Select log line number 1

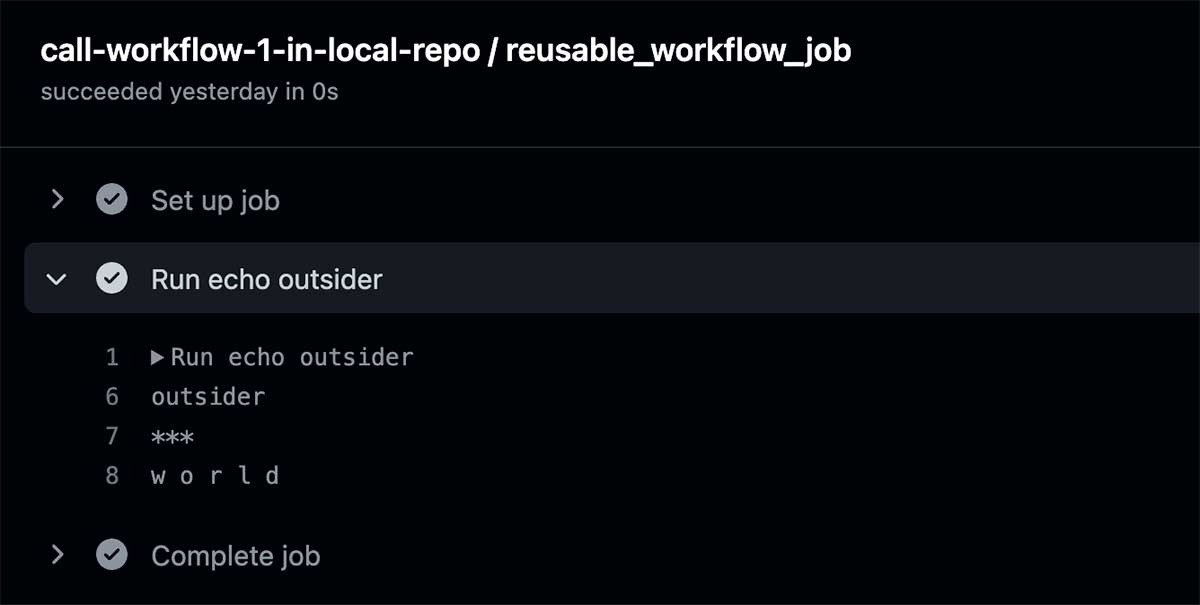pyautogui.click(x=111, y=357)
